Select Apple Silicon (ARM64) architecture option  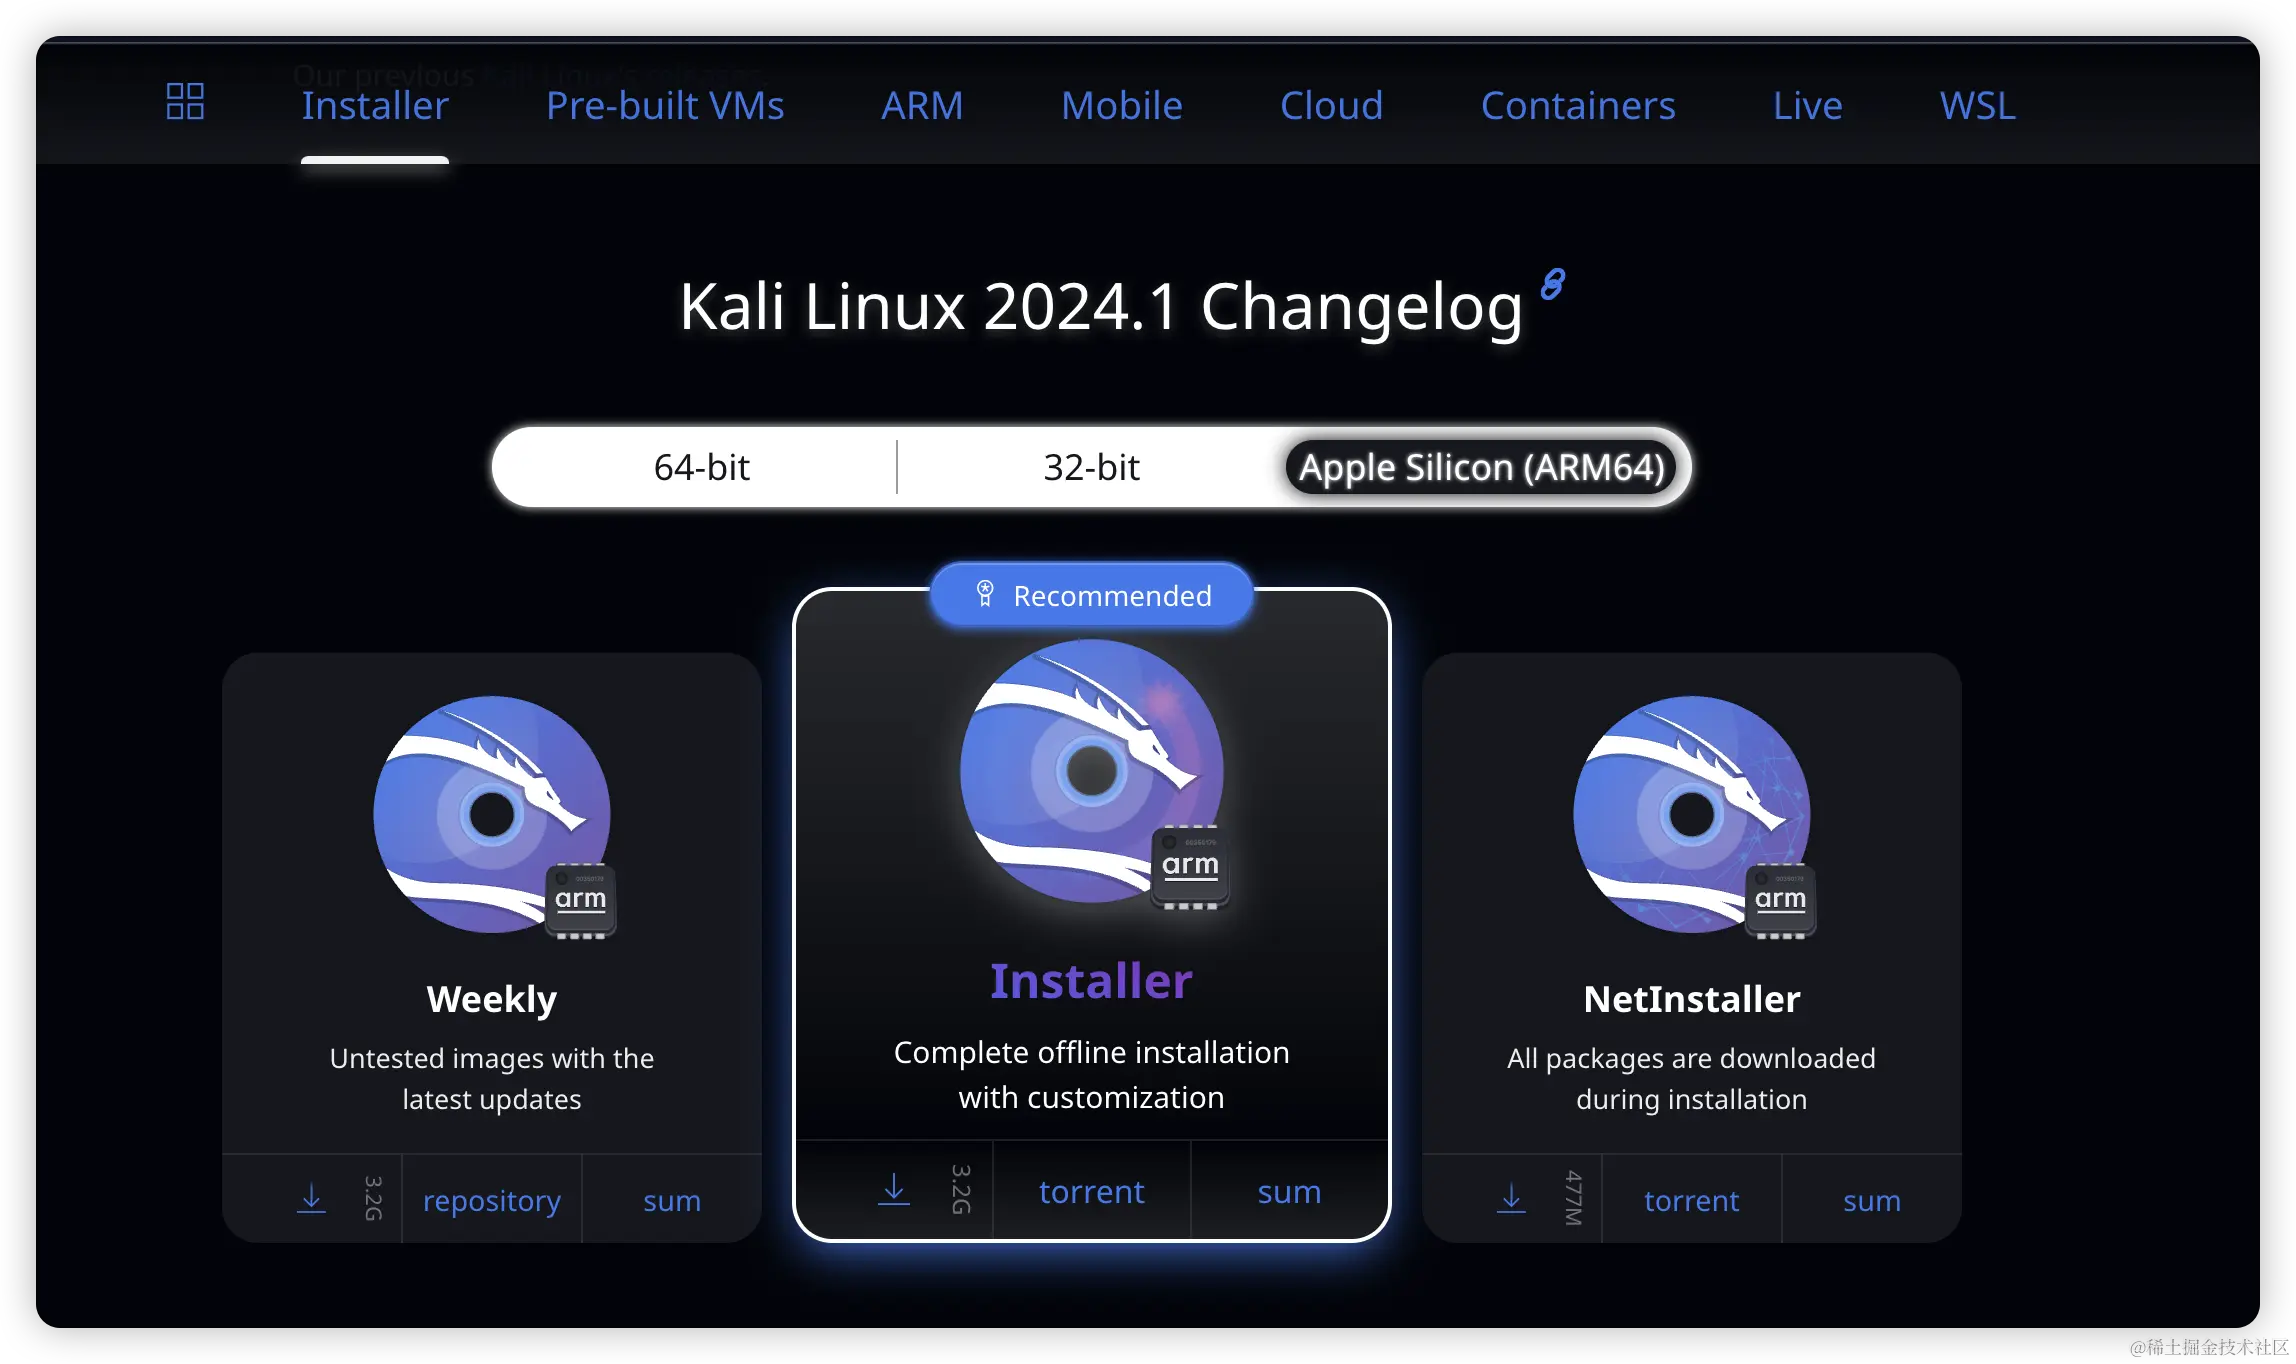1481,467
